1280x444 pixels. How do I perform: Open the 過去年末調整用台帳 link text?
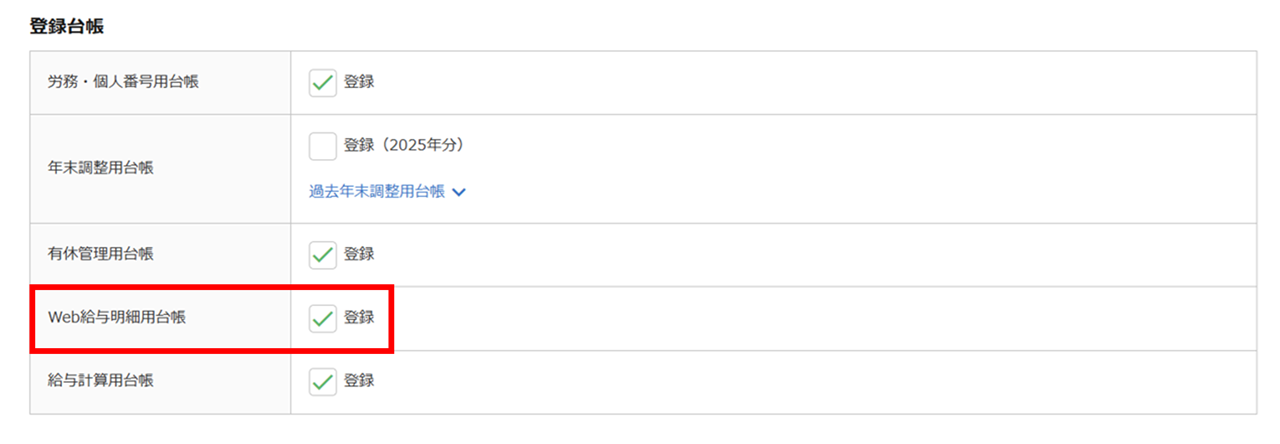[377, 192]
